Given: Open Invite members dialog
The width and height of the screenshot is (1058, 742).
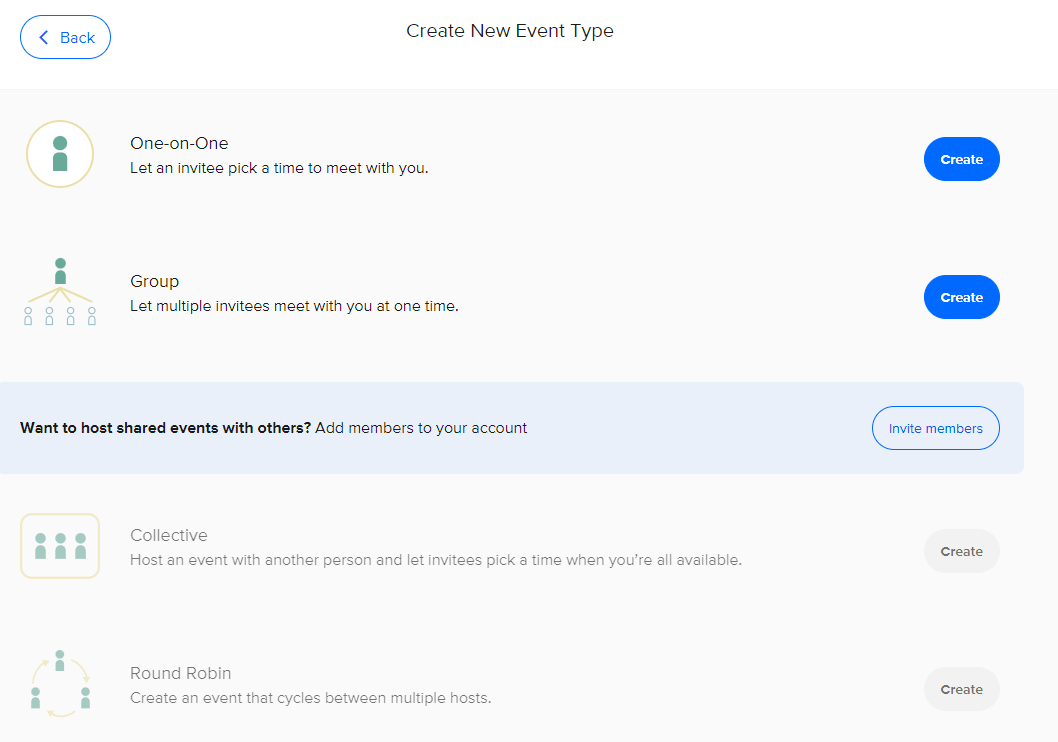Looking at the screenshot, I should (x=935, y=428).
